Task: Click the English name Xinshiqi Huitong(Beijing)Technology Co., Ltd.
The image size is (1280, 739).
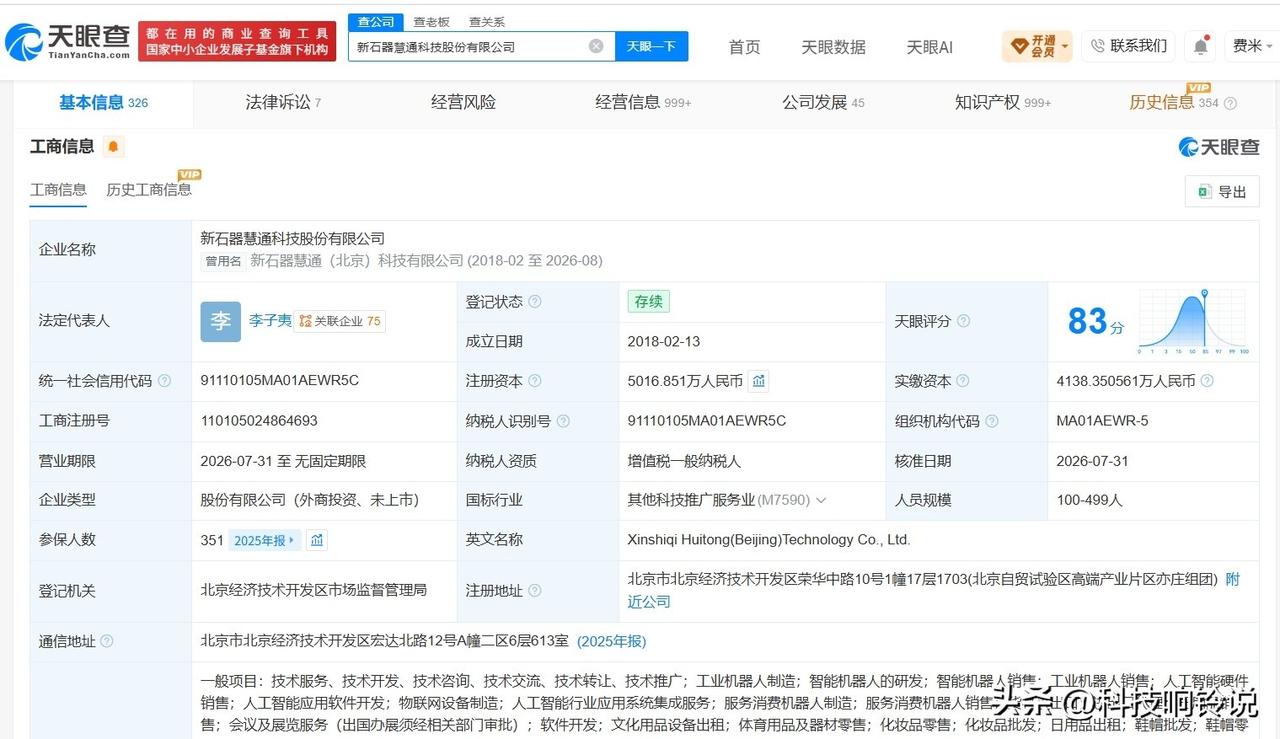Action: 769,540
